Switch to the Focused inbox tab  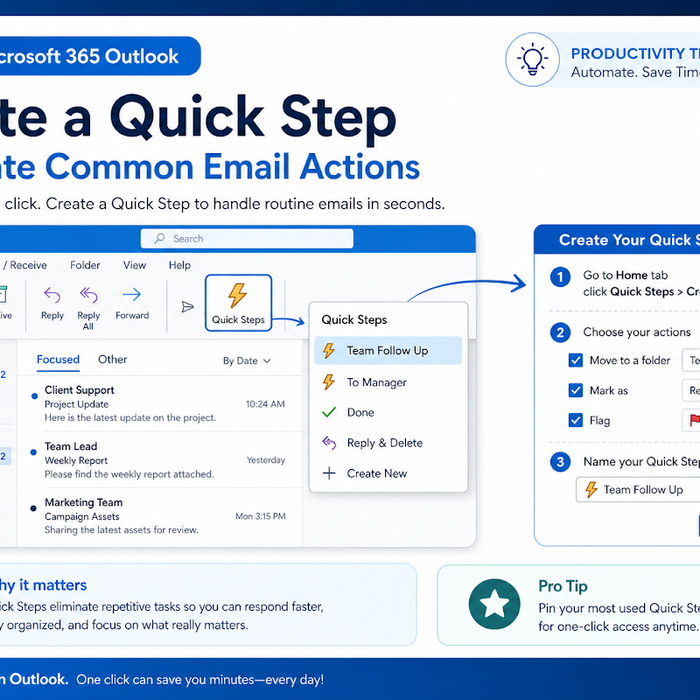pyautogui.click(x=58, y=359)
